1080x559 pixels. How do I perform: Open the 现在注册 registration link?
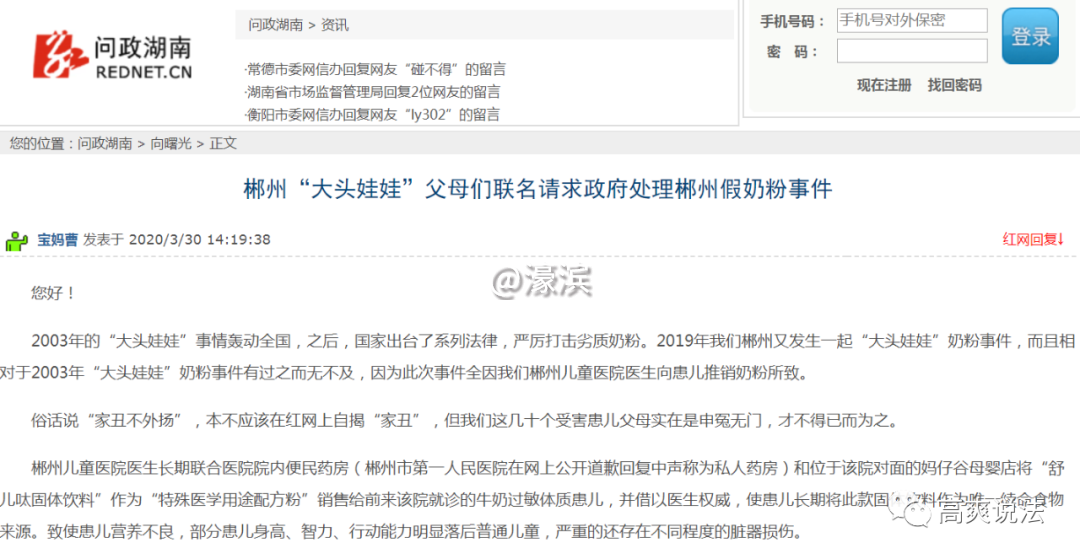tap(884, 86)
